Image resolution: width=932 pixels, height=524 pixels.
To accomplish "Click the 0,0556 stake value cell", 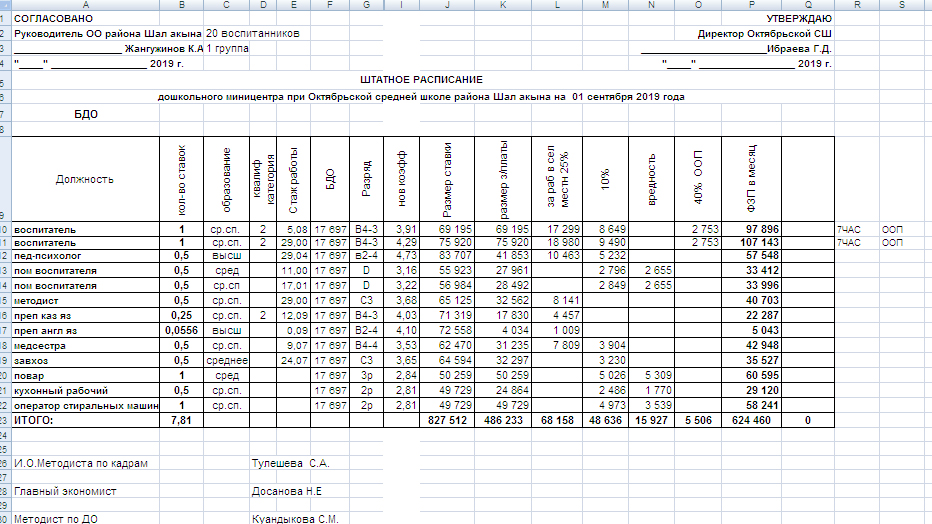I will click(x=181, y=327).
